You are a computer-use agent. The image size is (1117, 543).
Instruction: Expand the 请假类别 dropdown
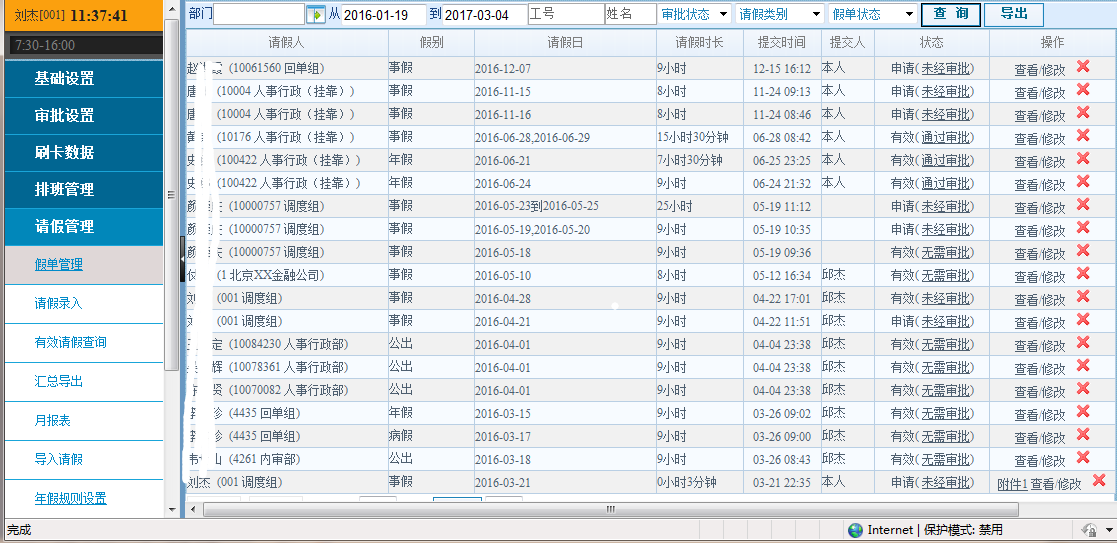(779, 15)
